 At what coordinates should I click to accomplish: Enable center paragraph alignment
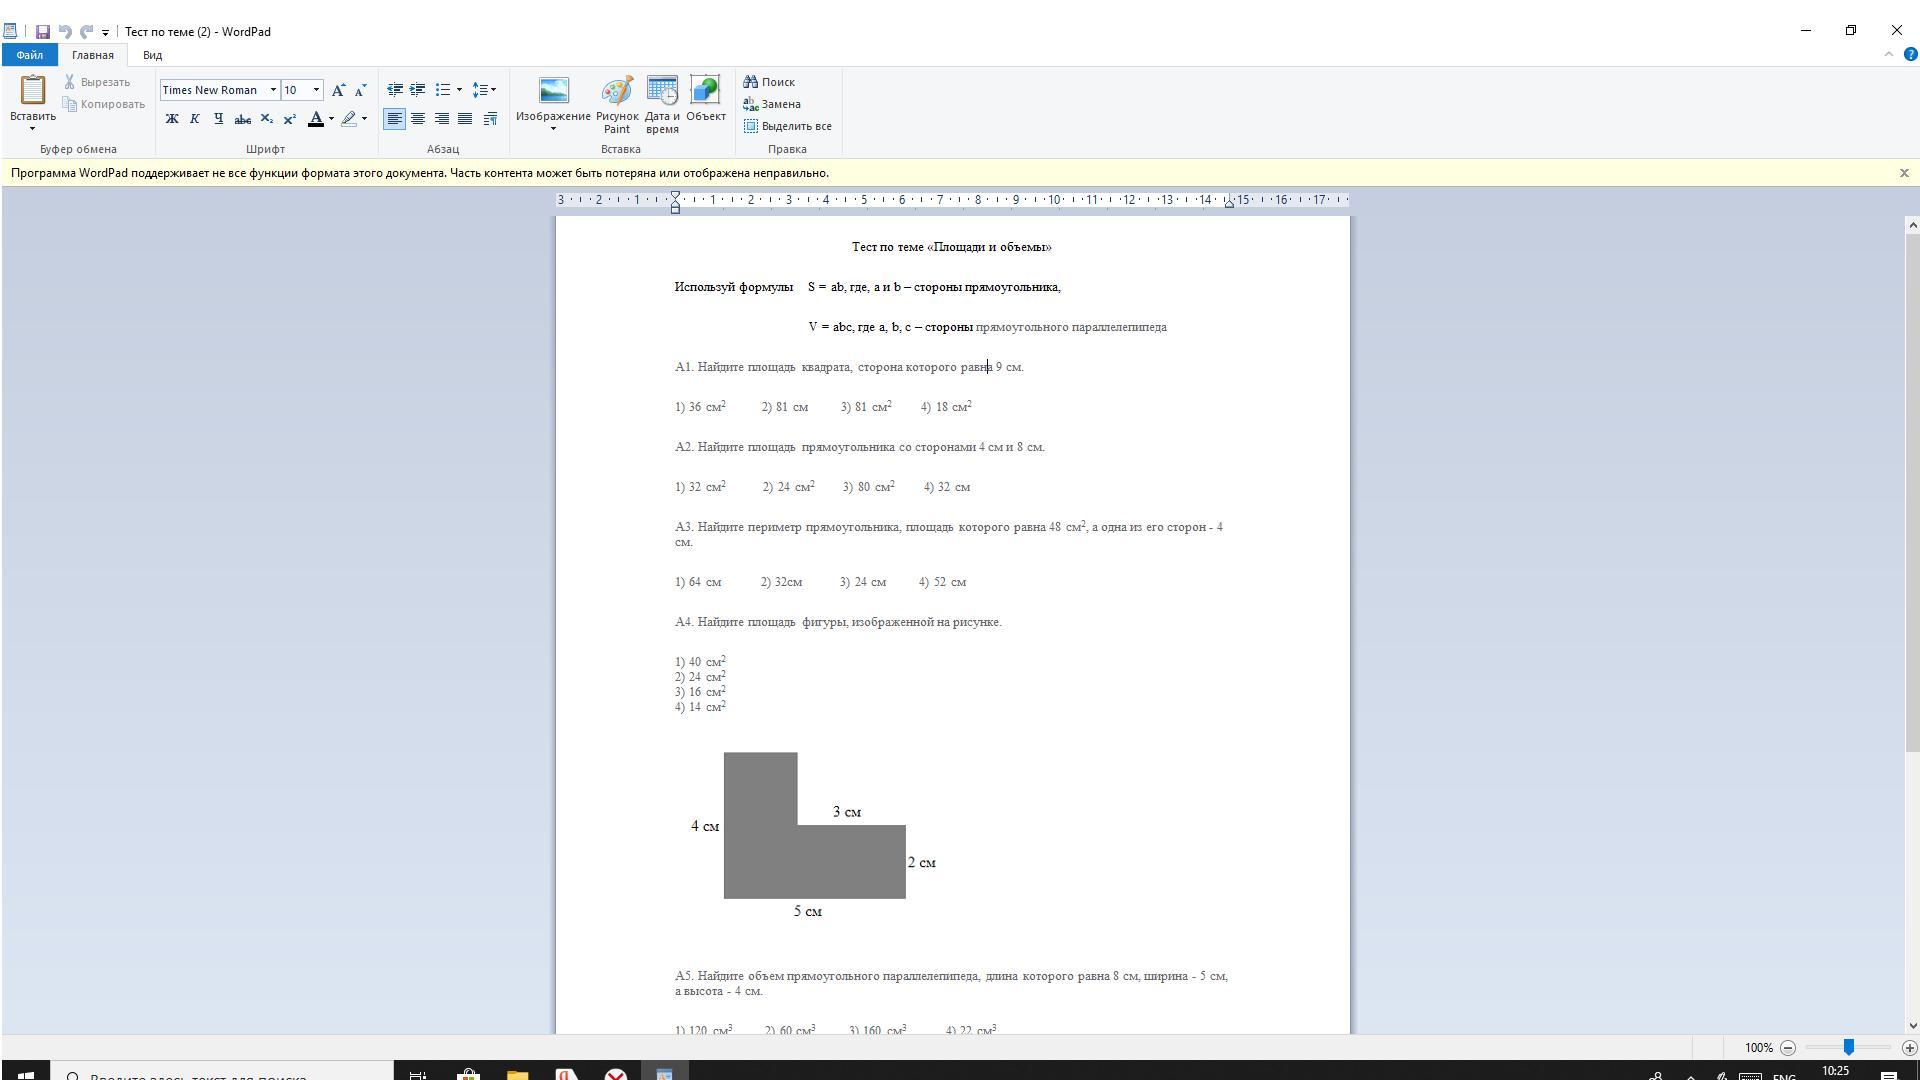pos(418,119)
